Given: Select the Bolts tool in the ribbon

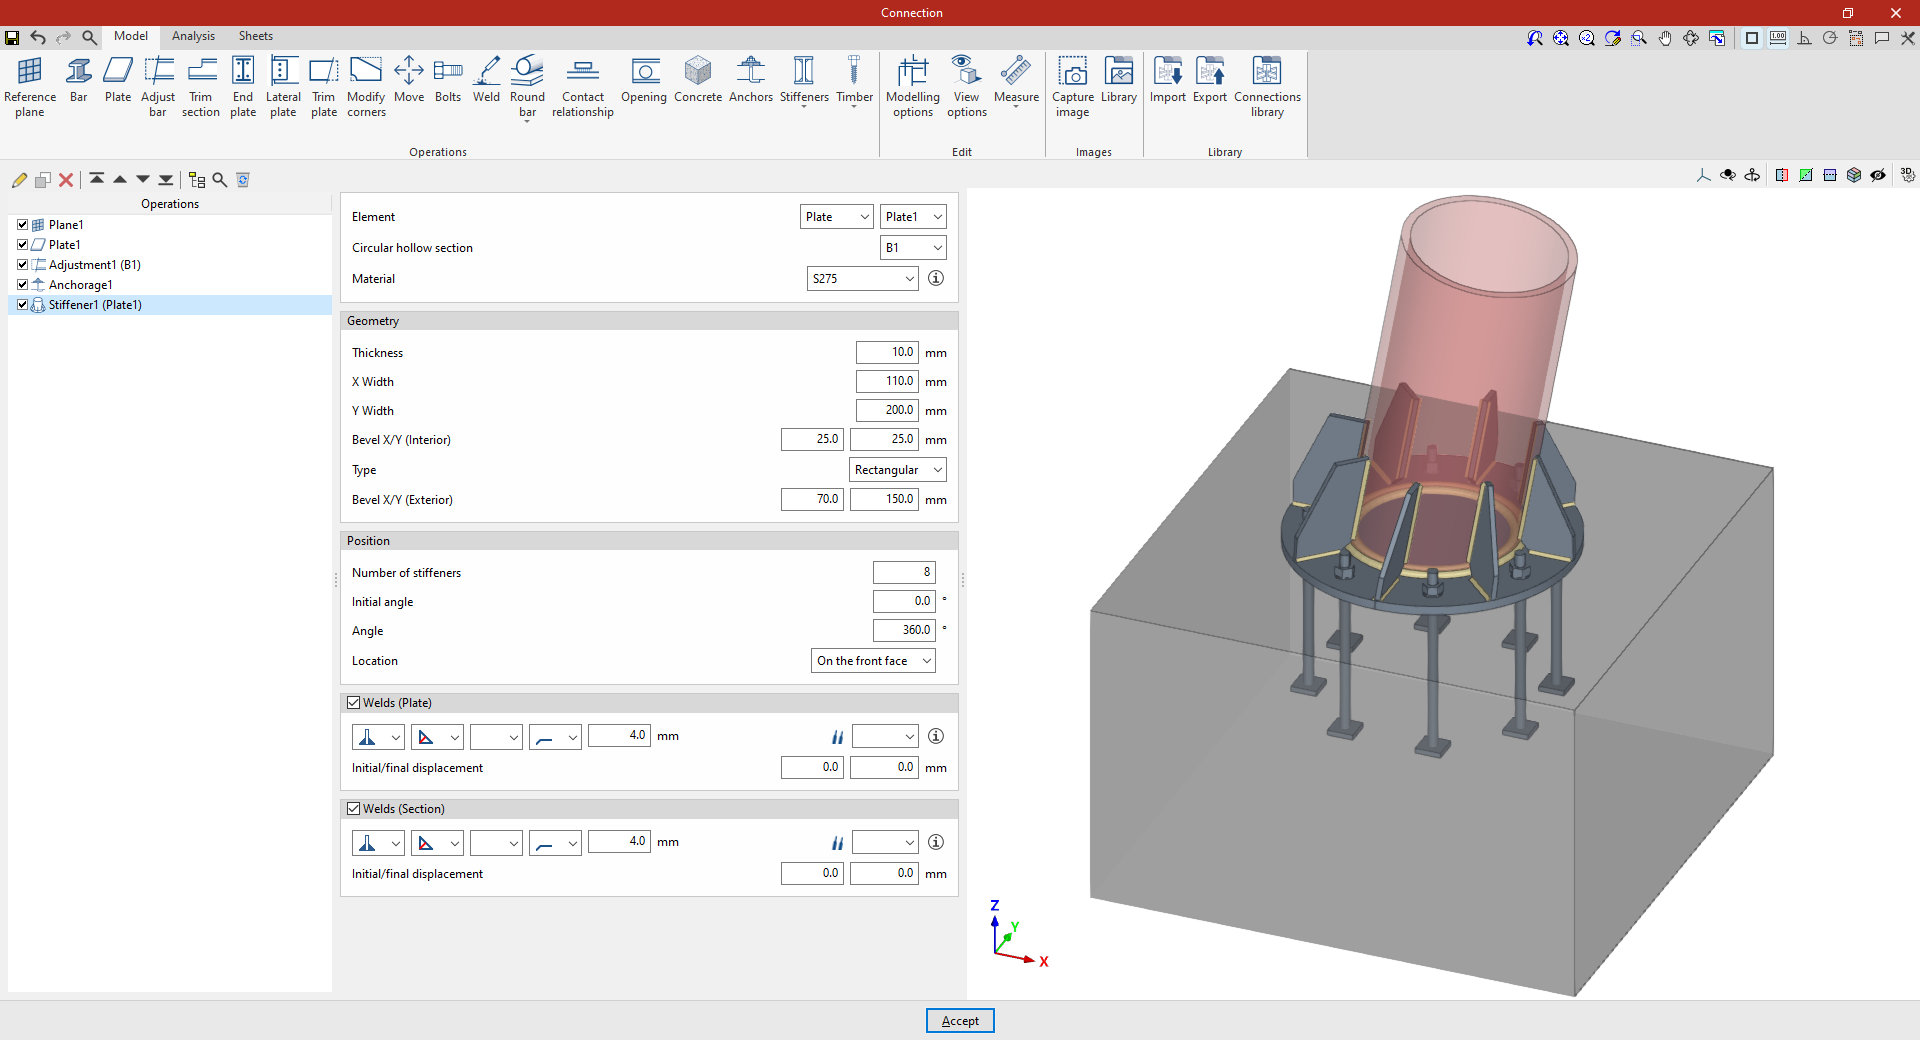Looking at the screenshot, I should (447, 80).
